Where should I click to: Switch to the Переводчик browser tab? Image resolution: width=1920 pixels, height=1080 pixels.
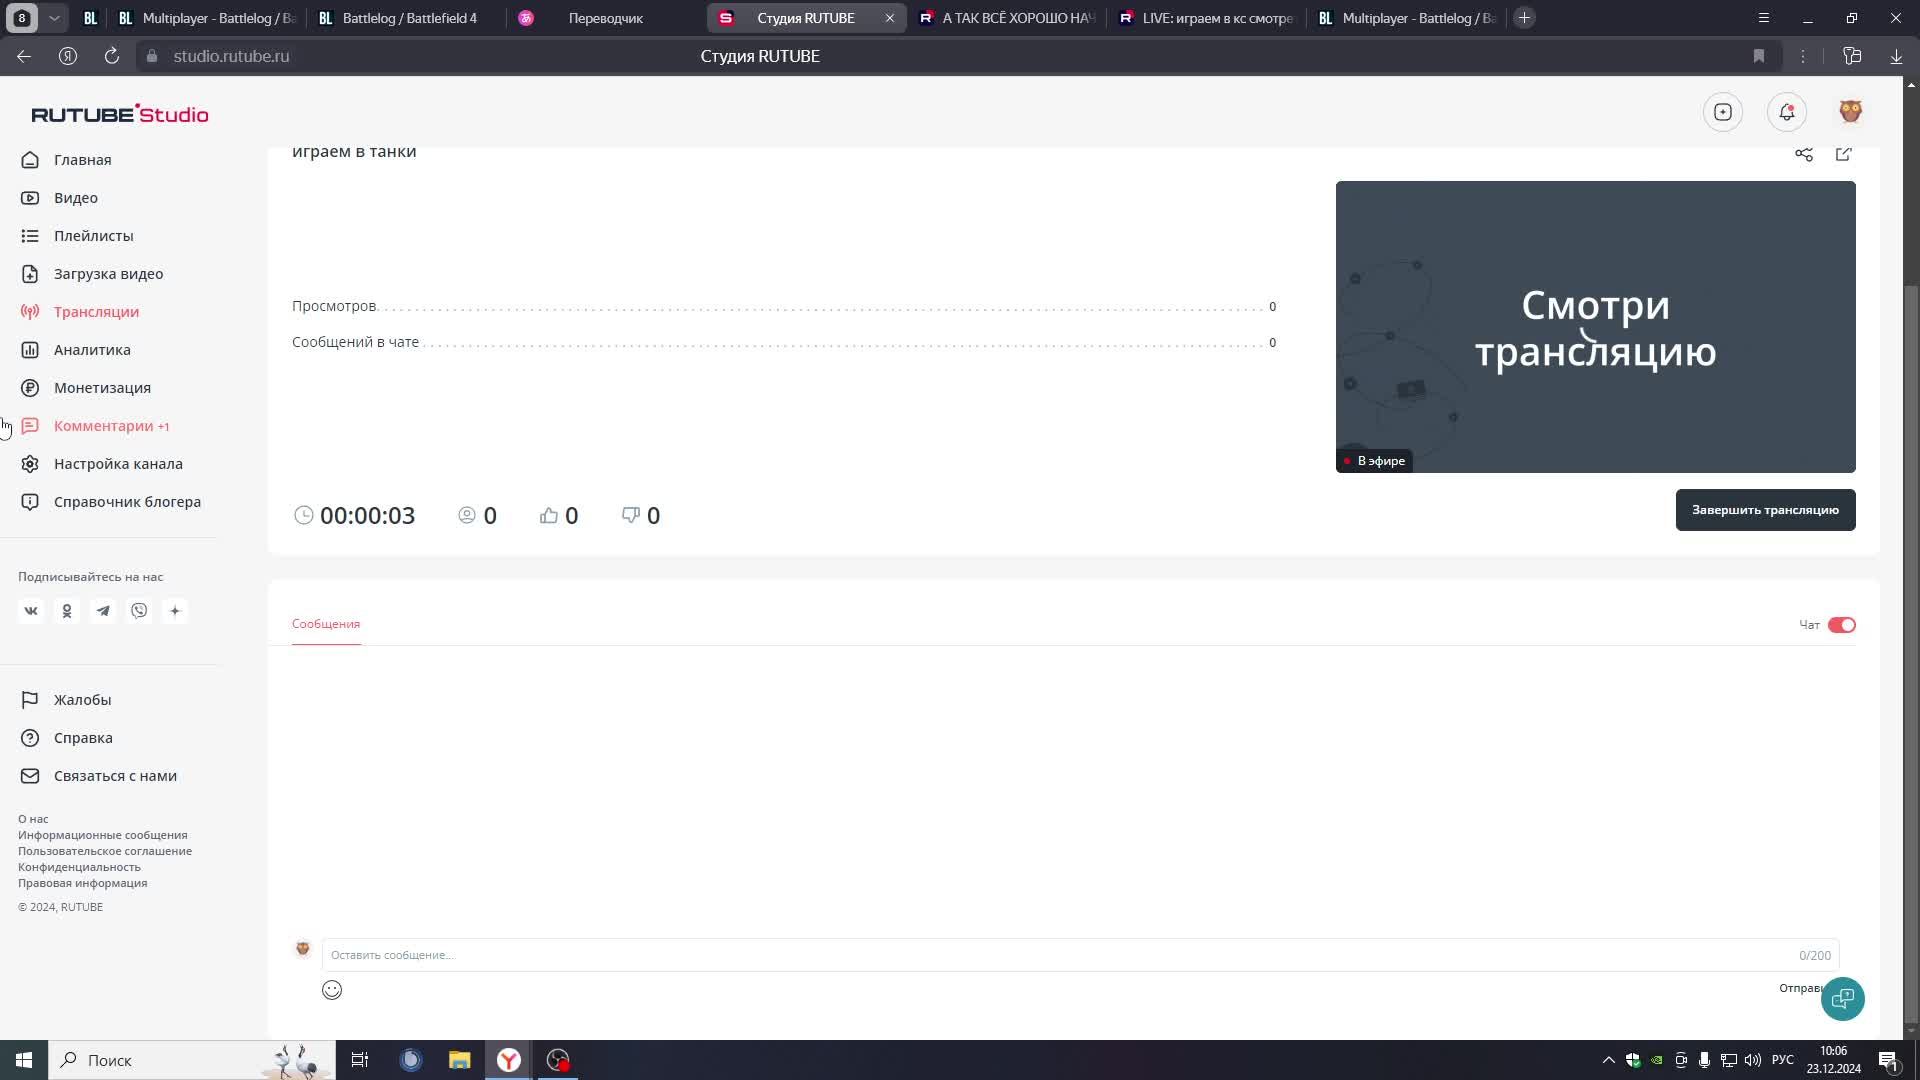pyautogui.click(x=604, y=18)
